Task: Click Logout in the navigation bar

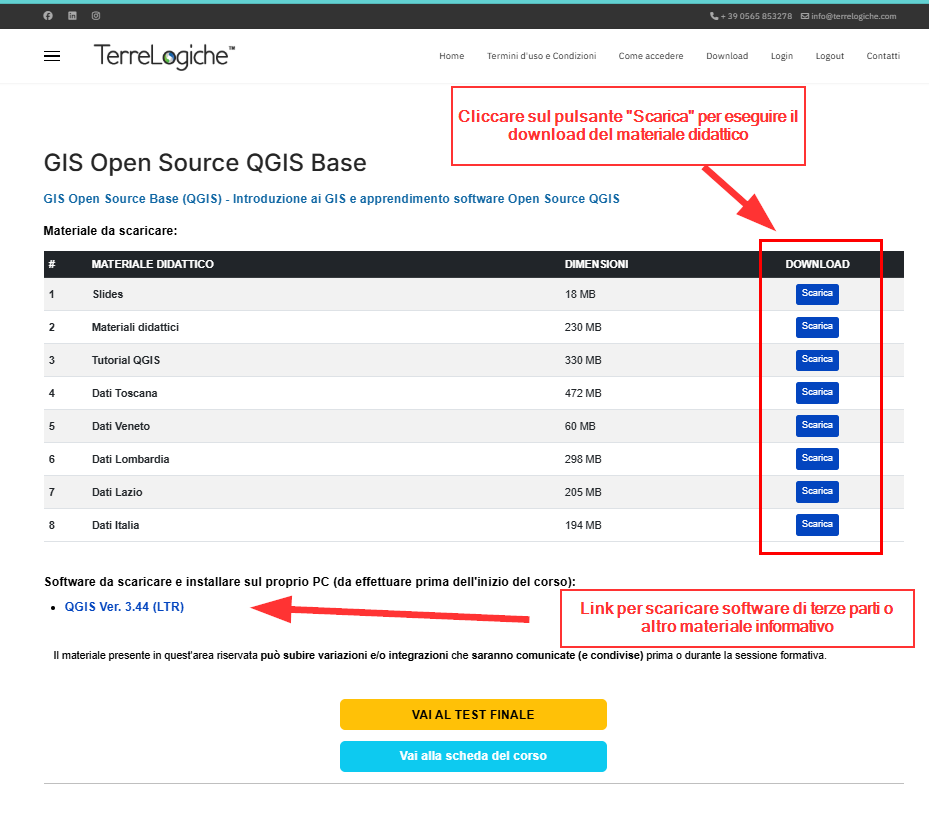Action: click(x=829, y=56)
